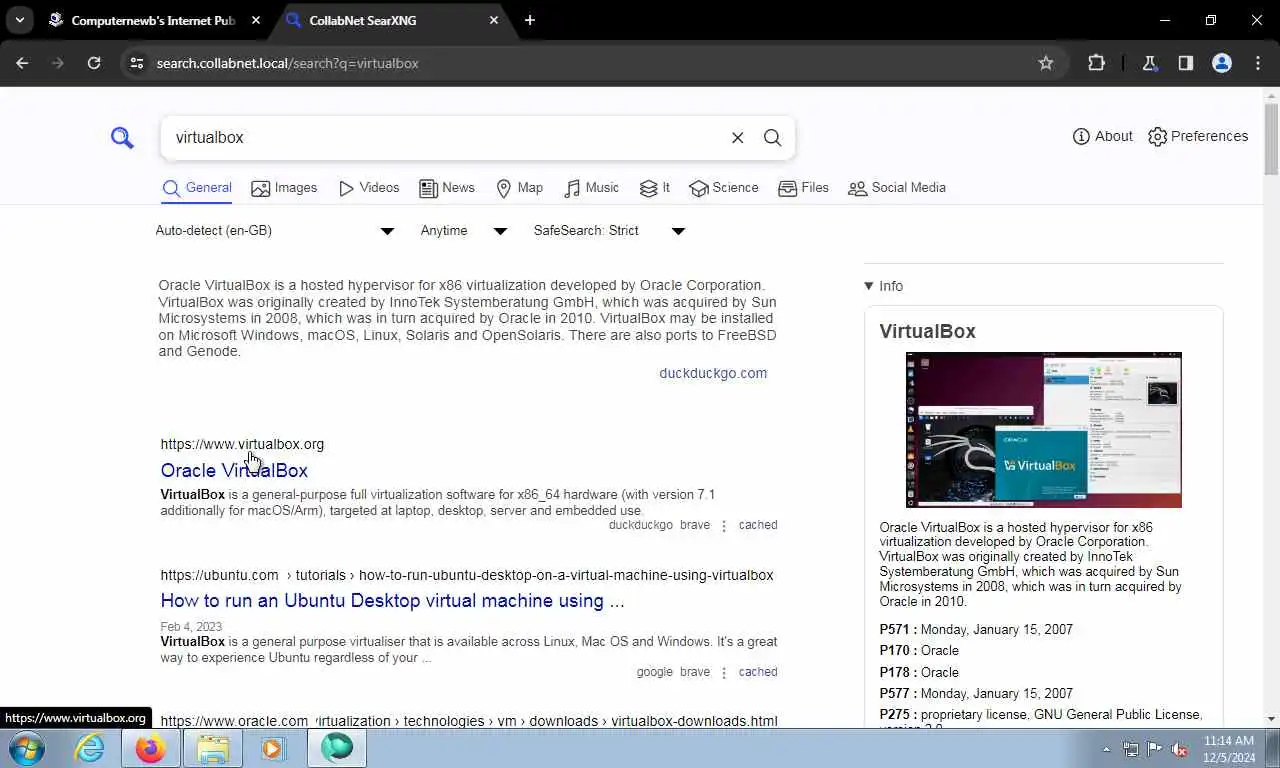Viewport: 1280px width, 768px height.
Task: Open a new browser tab
Action: [x=530, y=20]
